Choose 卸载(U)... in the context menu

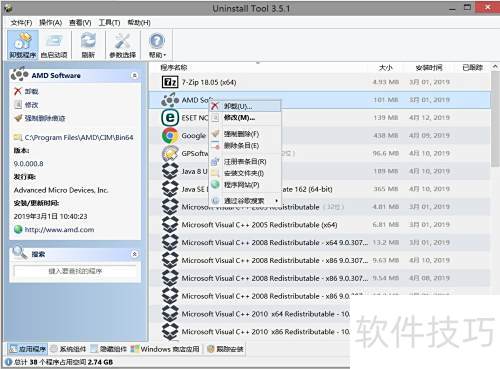click(245, 106)
